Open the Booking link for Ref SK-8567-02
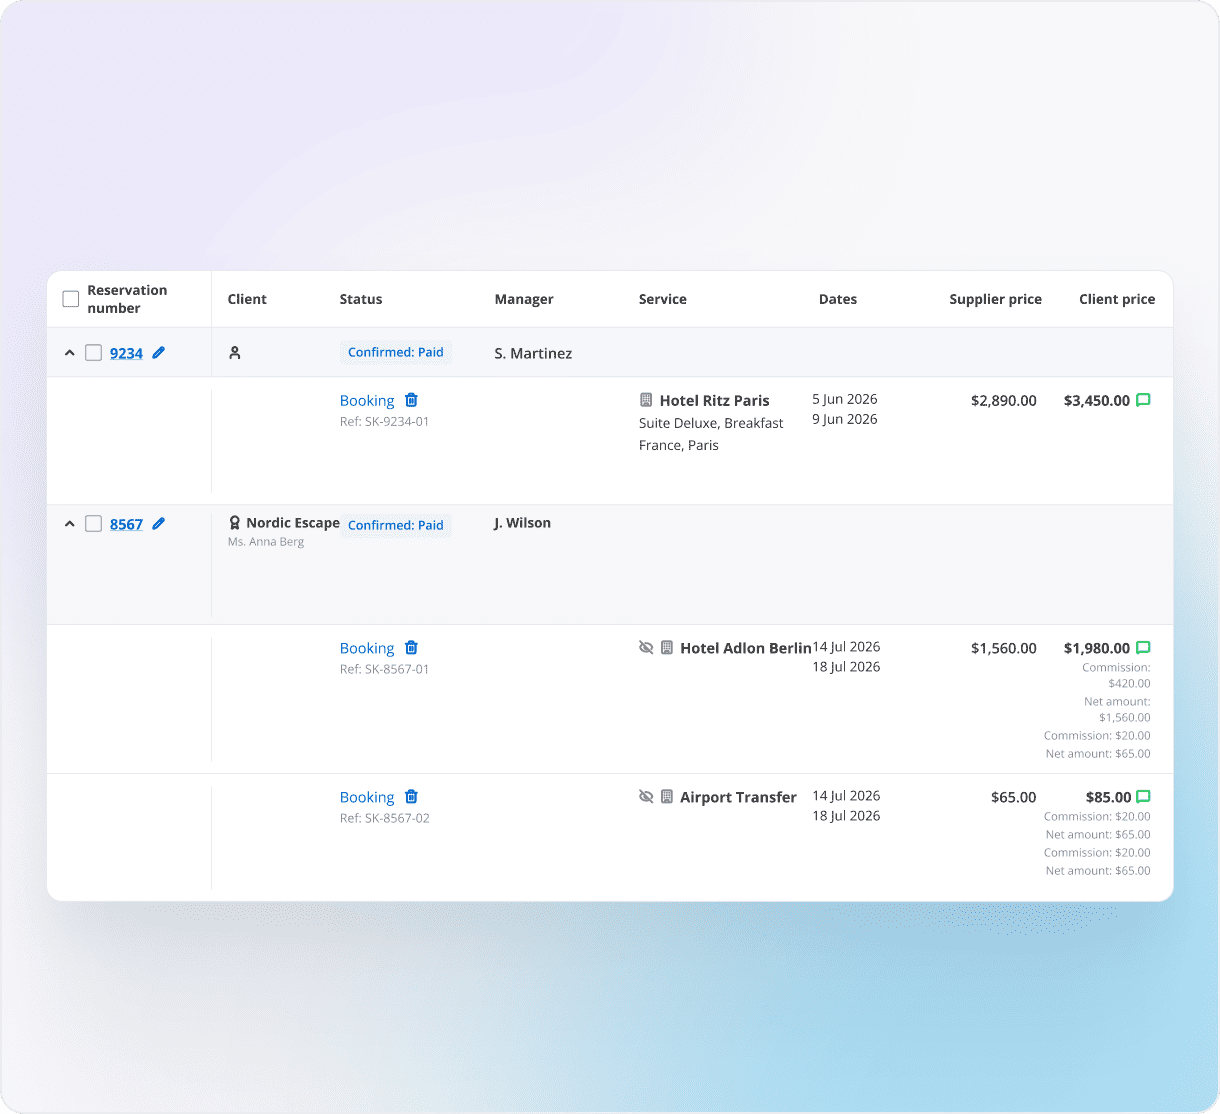 367,797
